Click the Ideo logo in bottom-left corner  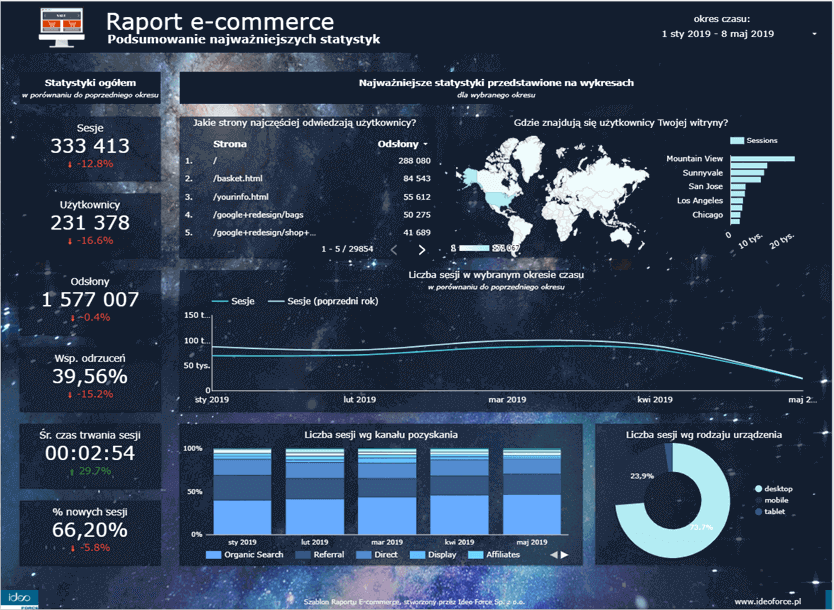click(18, 597)
